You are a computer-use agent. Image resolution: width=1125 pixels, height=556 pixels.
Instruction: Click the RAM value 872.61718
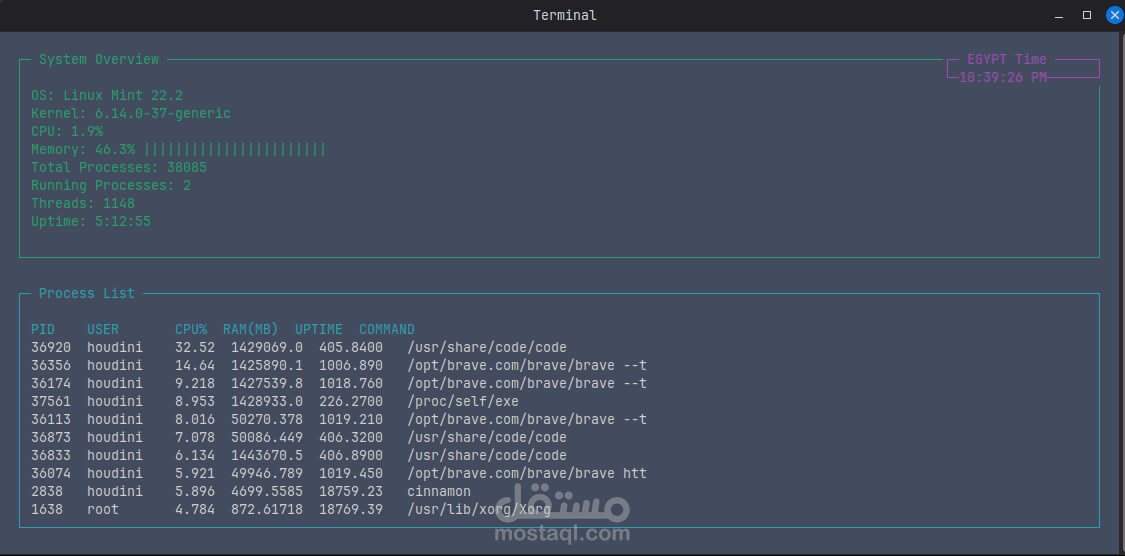(267, 509)
